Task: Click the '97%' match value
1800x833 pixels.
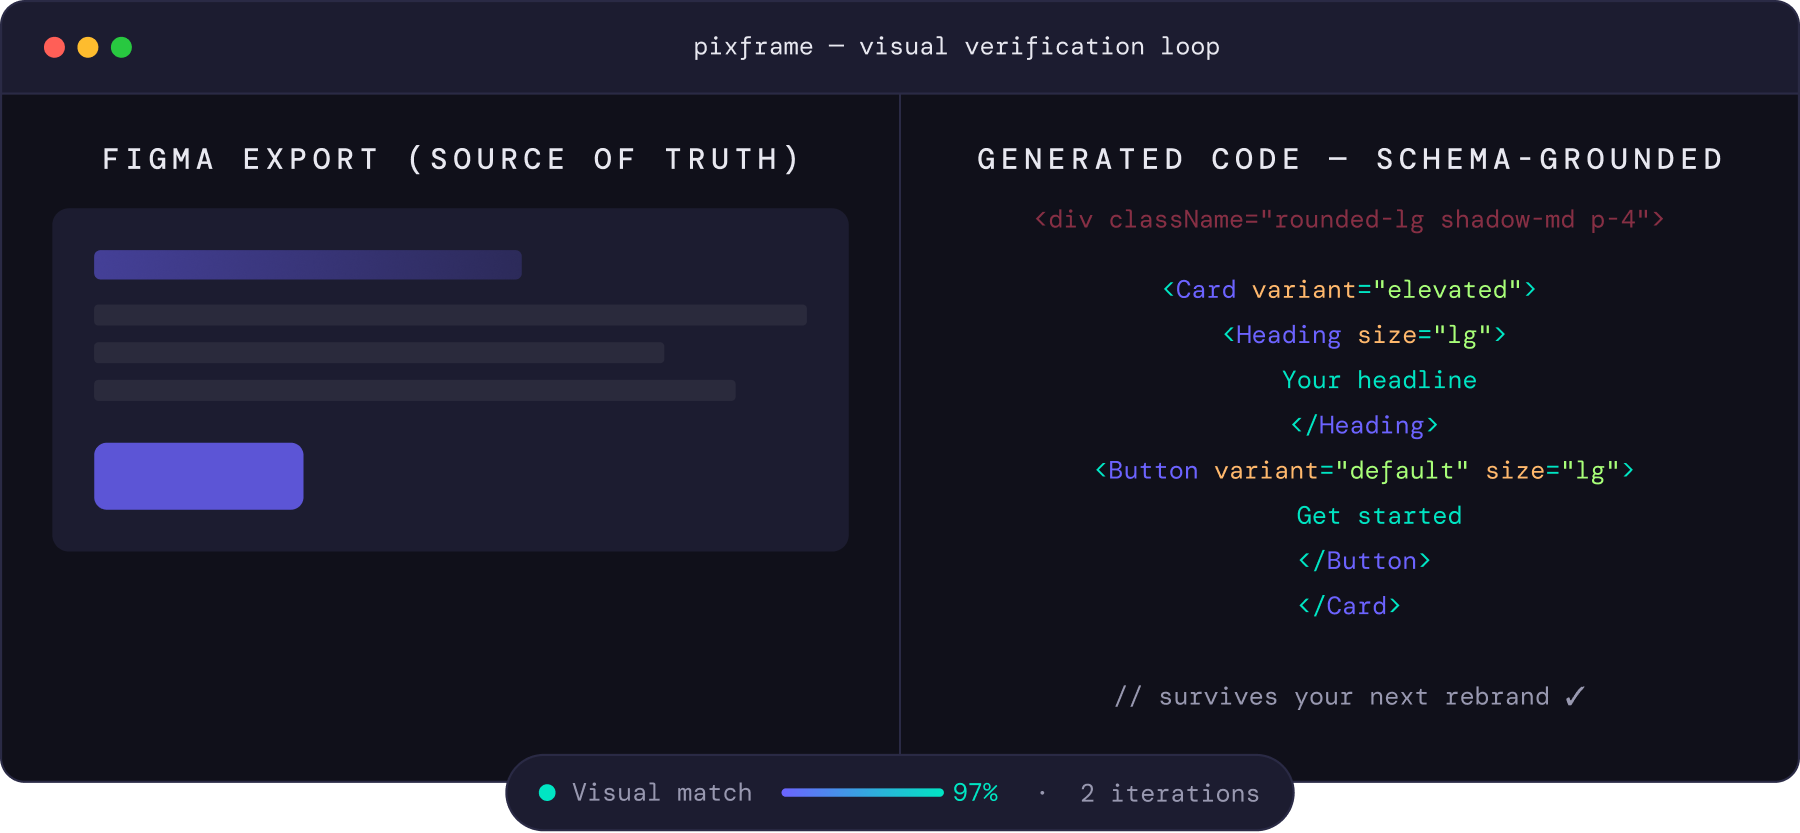Action: tap(975, 793)
